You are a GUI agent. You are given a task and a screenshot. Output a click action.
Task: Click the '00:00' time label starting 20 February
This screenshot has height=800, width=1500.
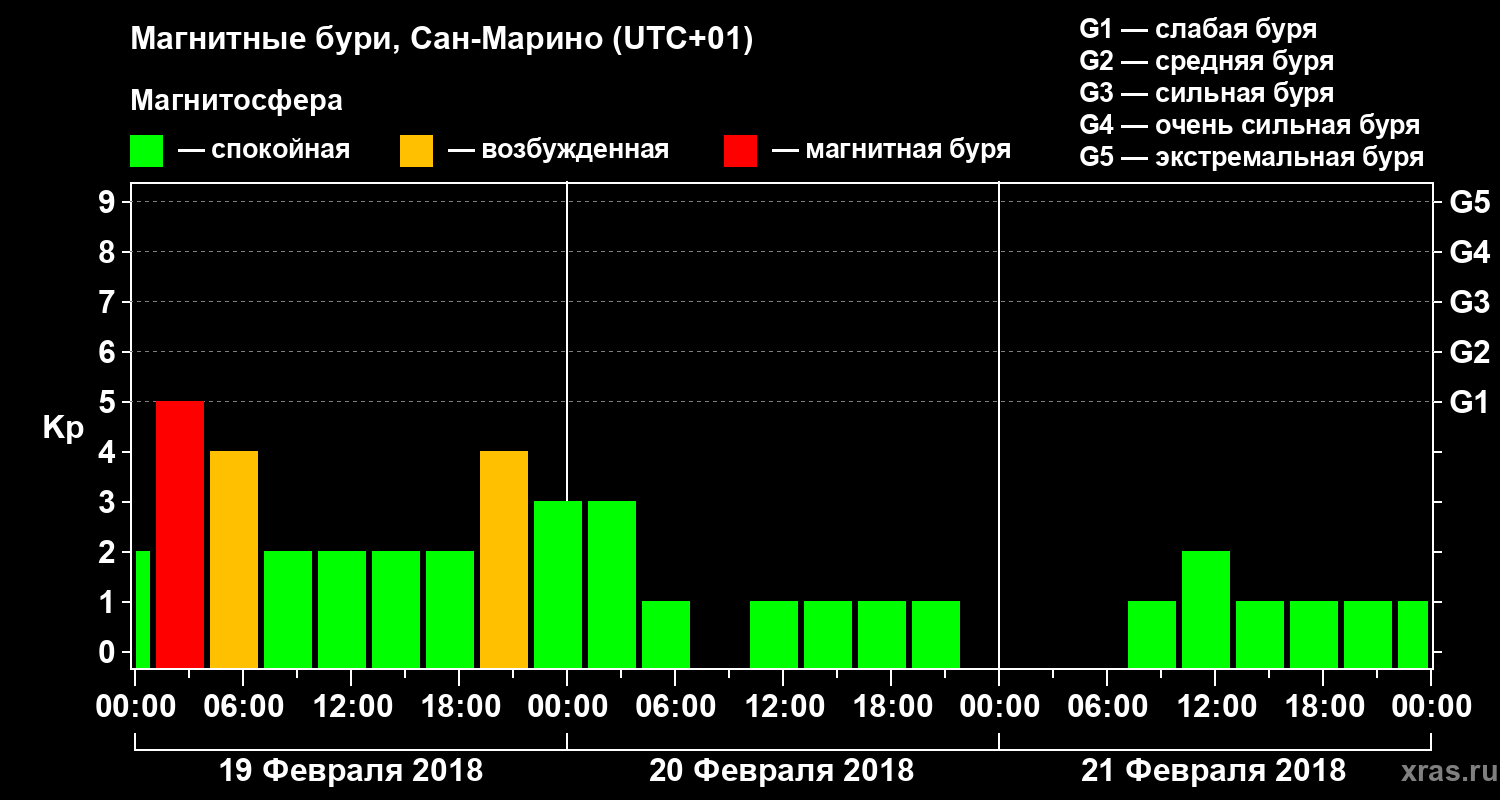(567, 706)
